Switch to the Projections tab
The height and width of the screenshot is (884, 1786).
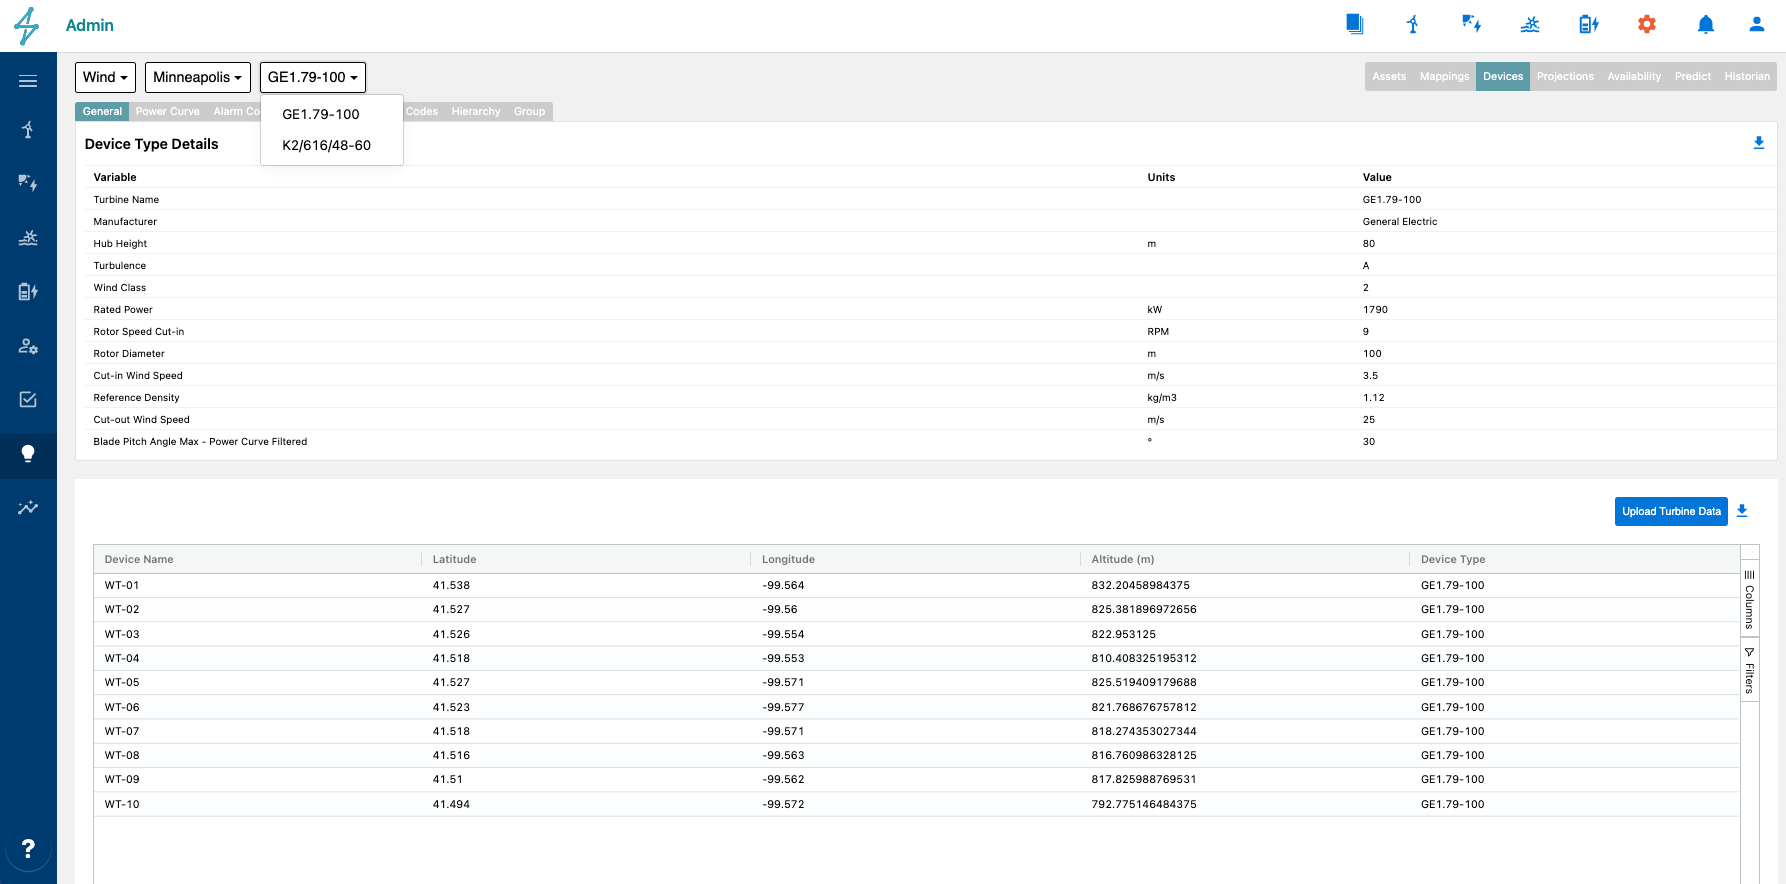1565,76
